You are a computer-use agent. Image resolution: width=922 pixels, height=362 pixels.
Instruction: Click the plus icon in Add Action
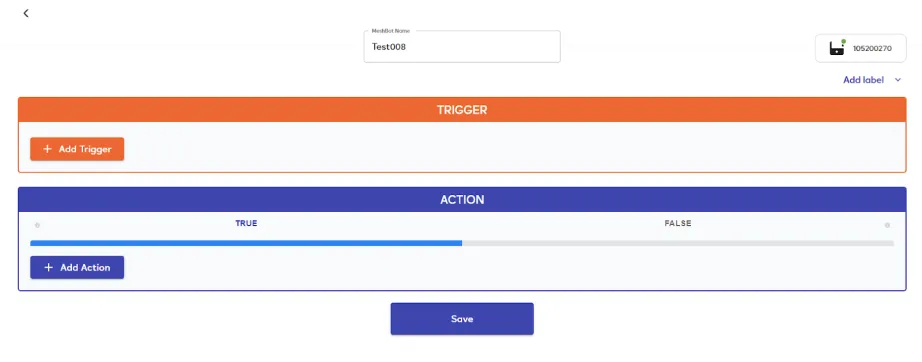[49, 267]
